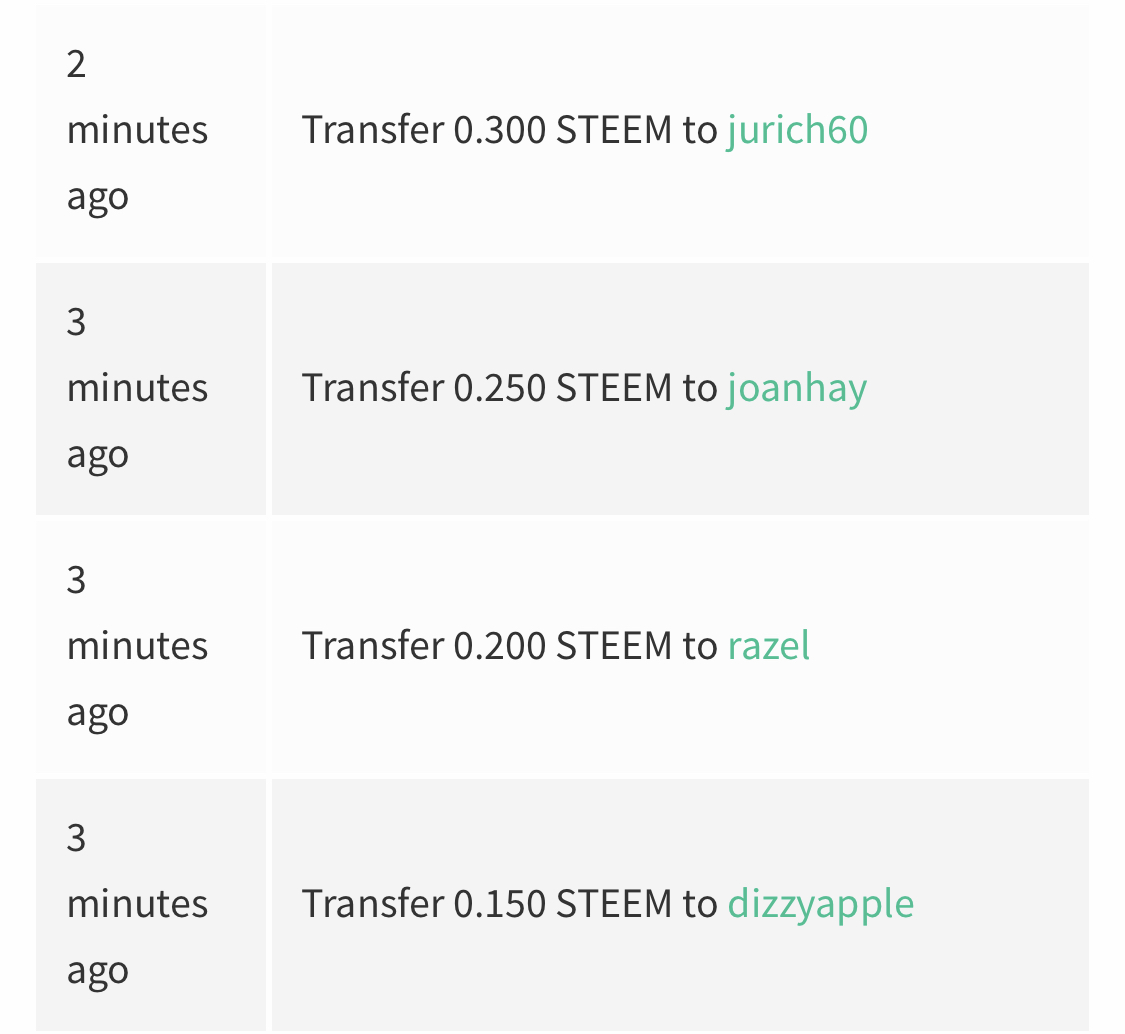Click the '2 minutes ago' timestamp

pyautogui.click(x=137, y=131)
